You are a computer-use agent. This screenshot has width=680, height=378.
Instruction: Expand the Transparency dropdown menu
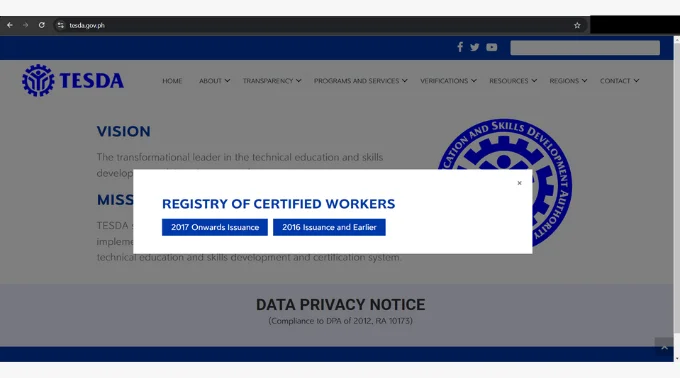tap(271, 81)
